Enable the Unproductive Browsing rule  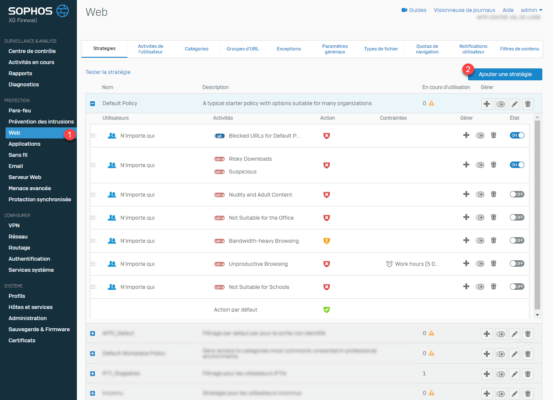[x=517, y=263]
